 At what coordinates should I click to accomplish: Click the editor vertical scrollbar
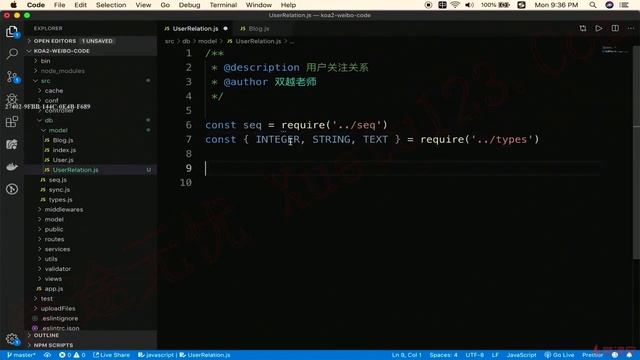pos(636,151)
